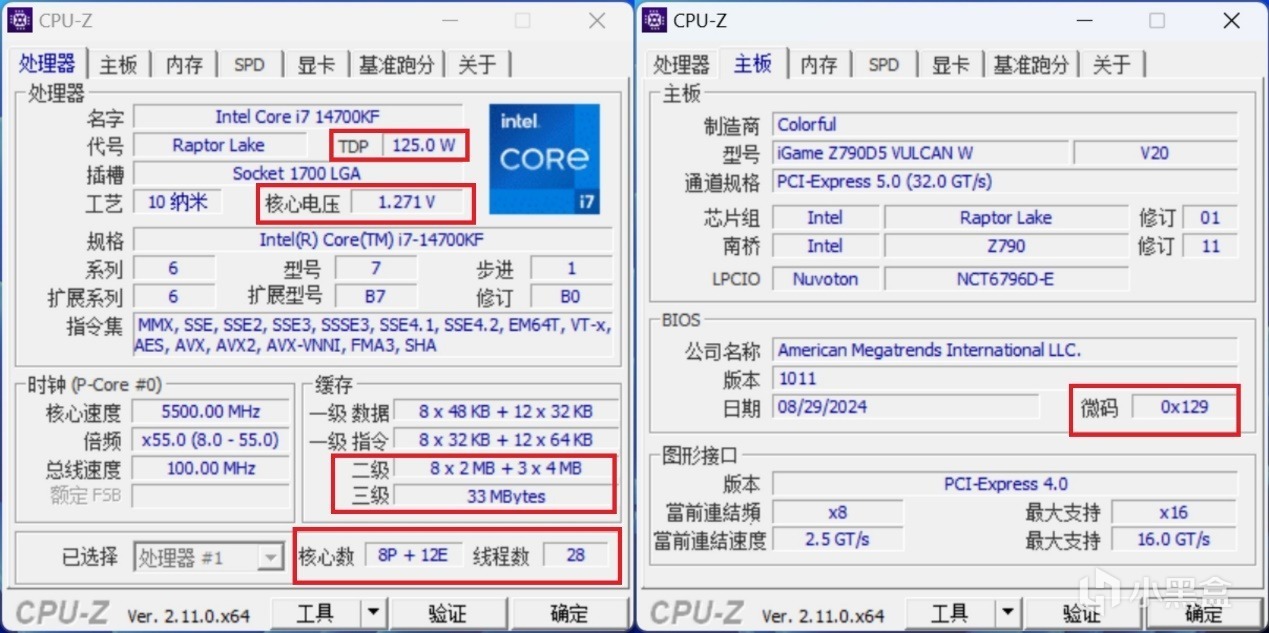The width and height of the screenshot is (1269, 633).
Task: Click the 核心电压 value 1.271 V
Action: (x=407, y=202)
